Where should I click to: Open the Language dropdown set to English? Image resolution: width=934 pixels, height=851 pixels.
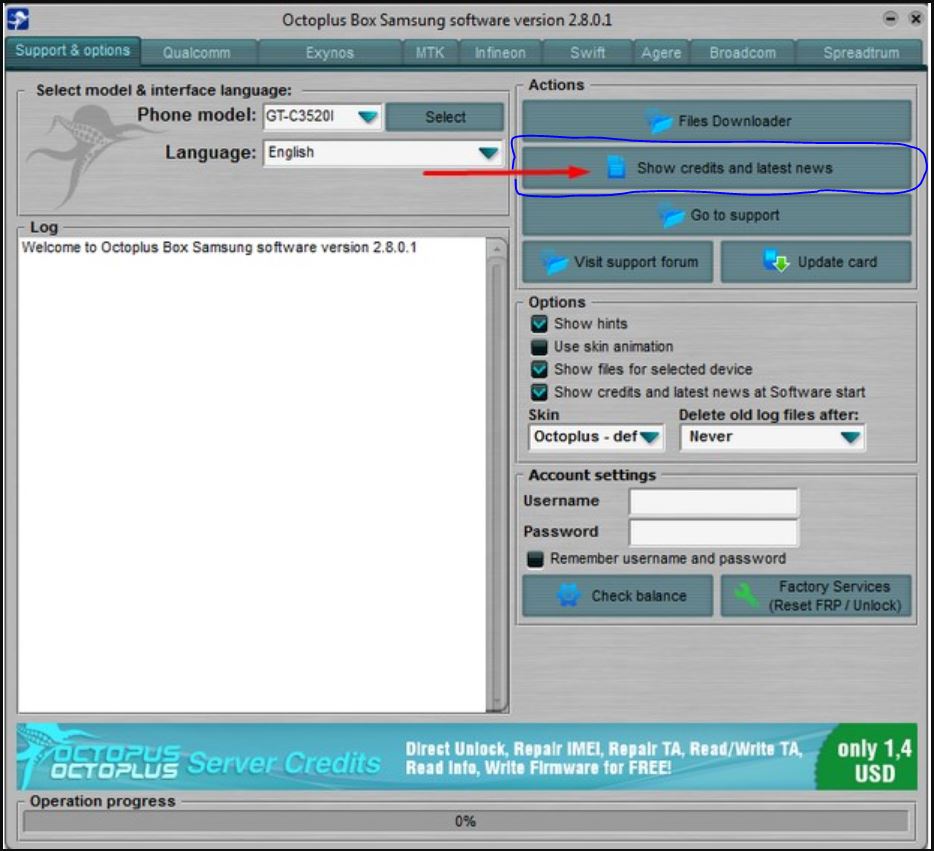pyautogui.click(x=384, y=153)
